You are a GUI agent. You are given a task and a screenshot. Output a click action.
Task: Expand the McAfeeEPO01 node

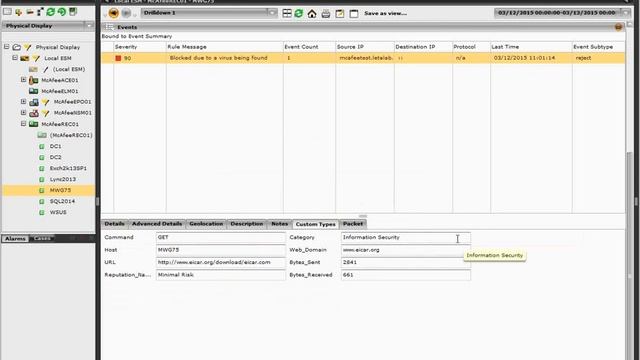[23, 102]
